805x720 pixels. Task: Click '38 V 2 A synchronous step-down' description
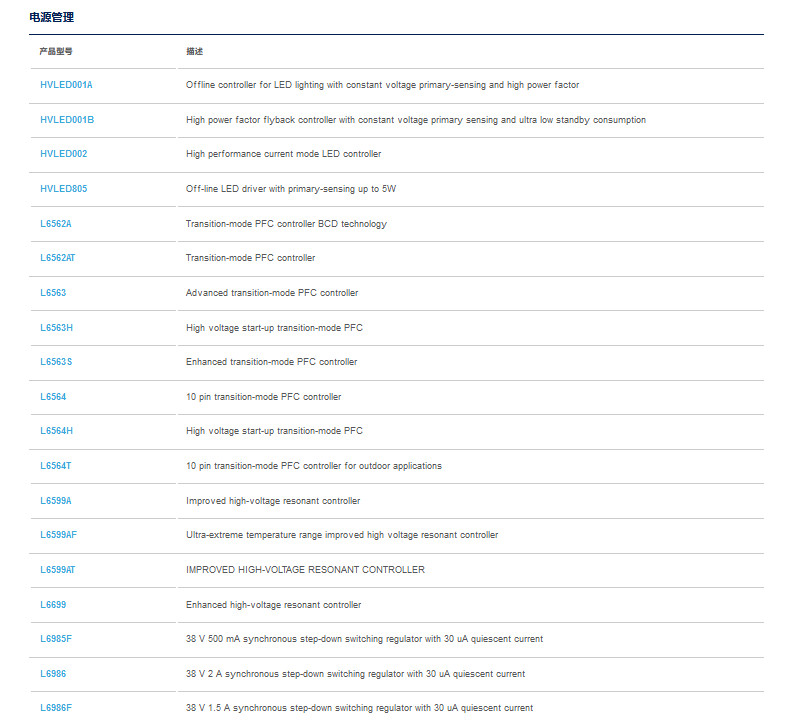point(355,673)
